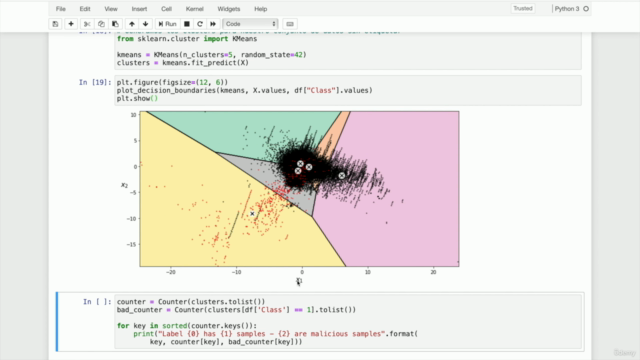Click into the Counter code cell

[x=348, y=322]
